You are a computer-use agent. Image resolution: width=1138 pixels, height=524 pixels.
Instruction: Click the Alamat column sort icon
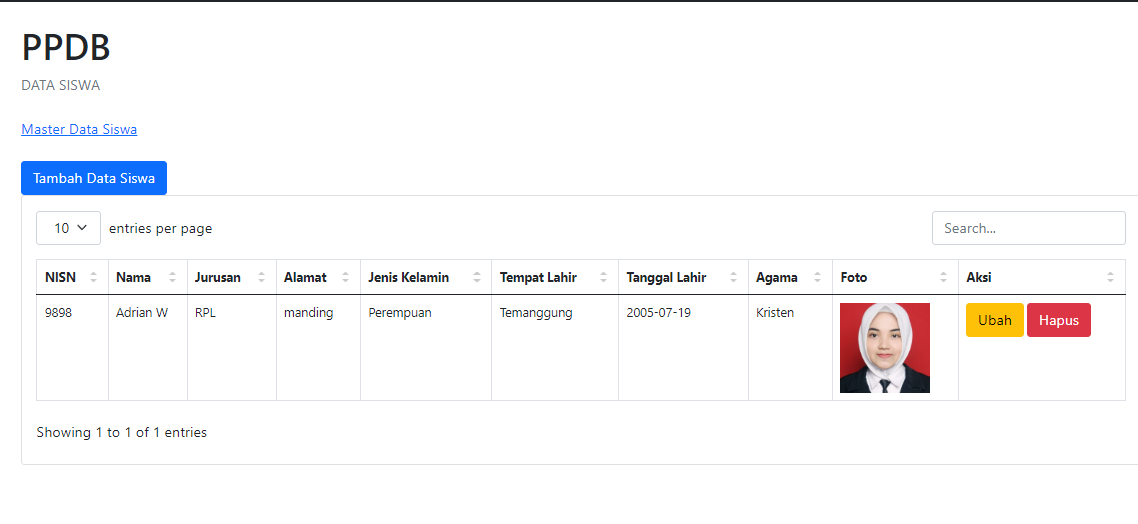click(346, 278)
